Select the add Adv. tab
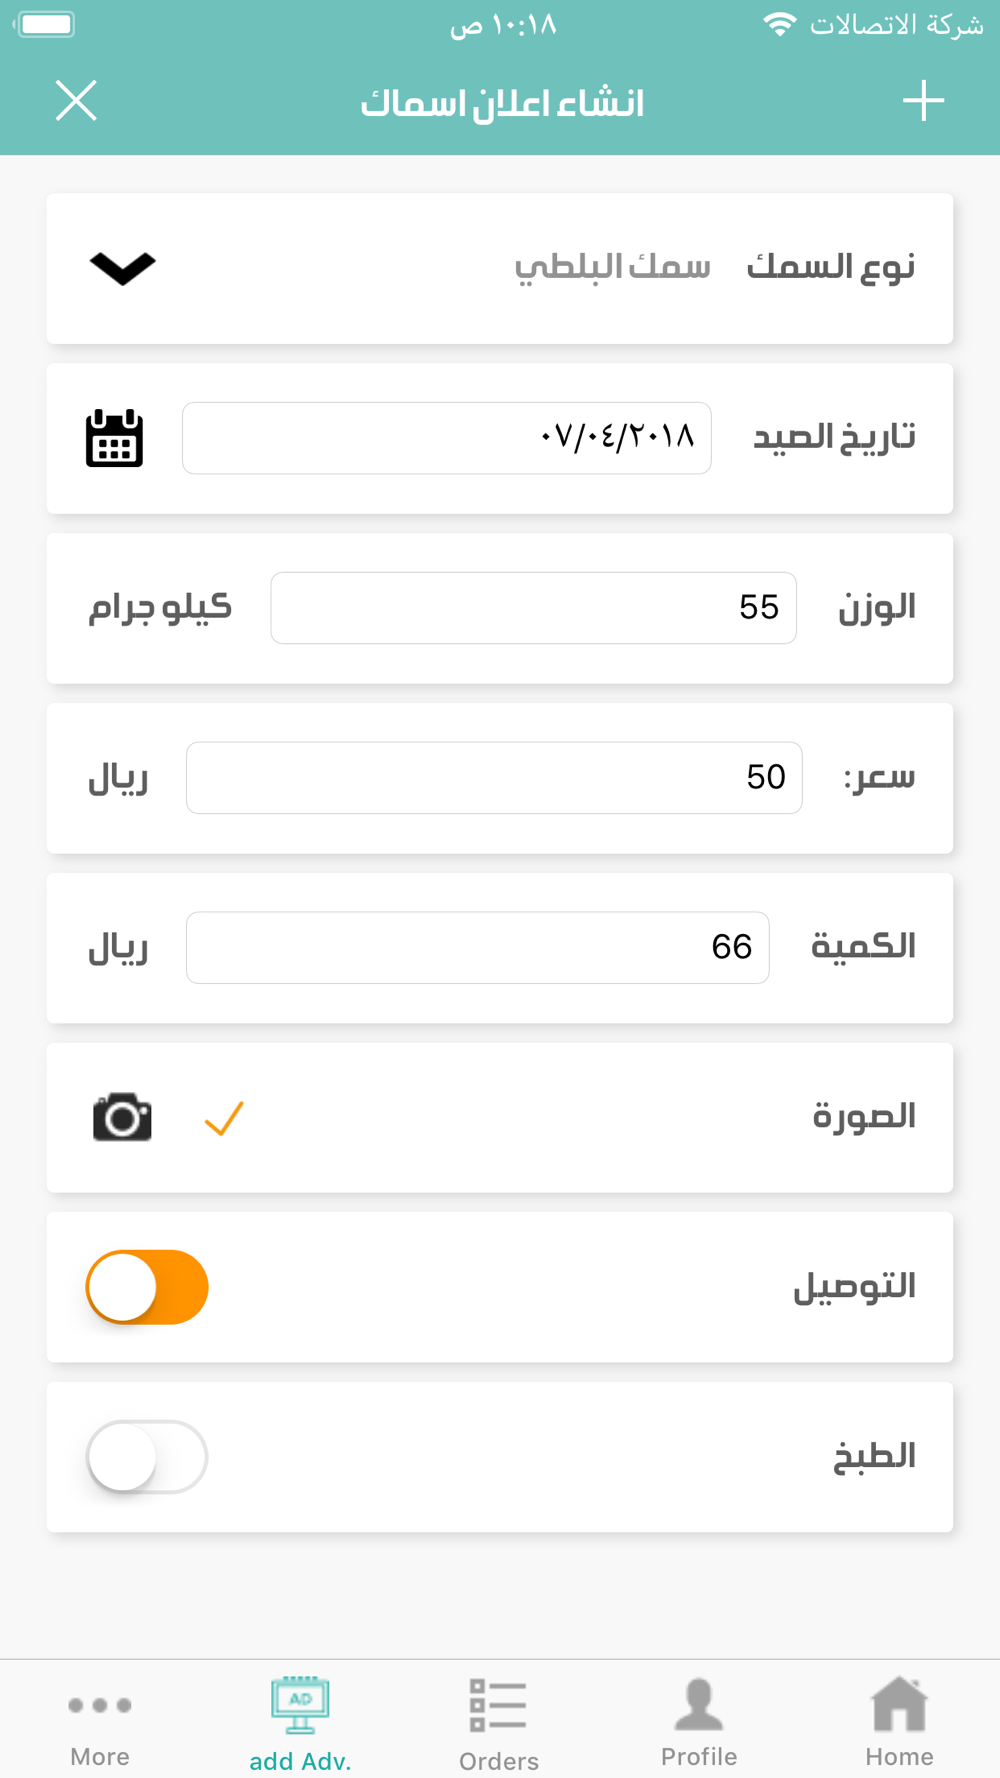Viewport: 1000px width, 1778px height. point(300,1722)
